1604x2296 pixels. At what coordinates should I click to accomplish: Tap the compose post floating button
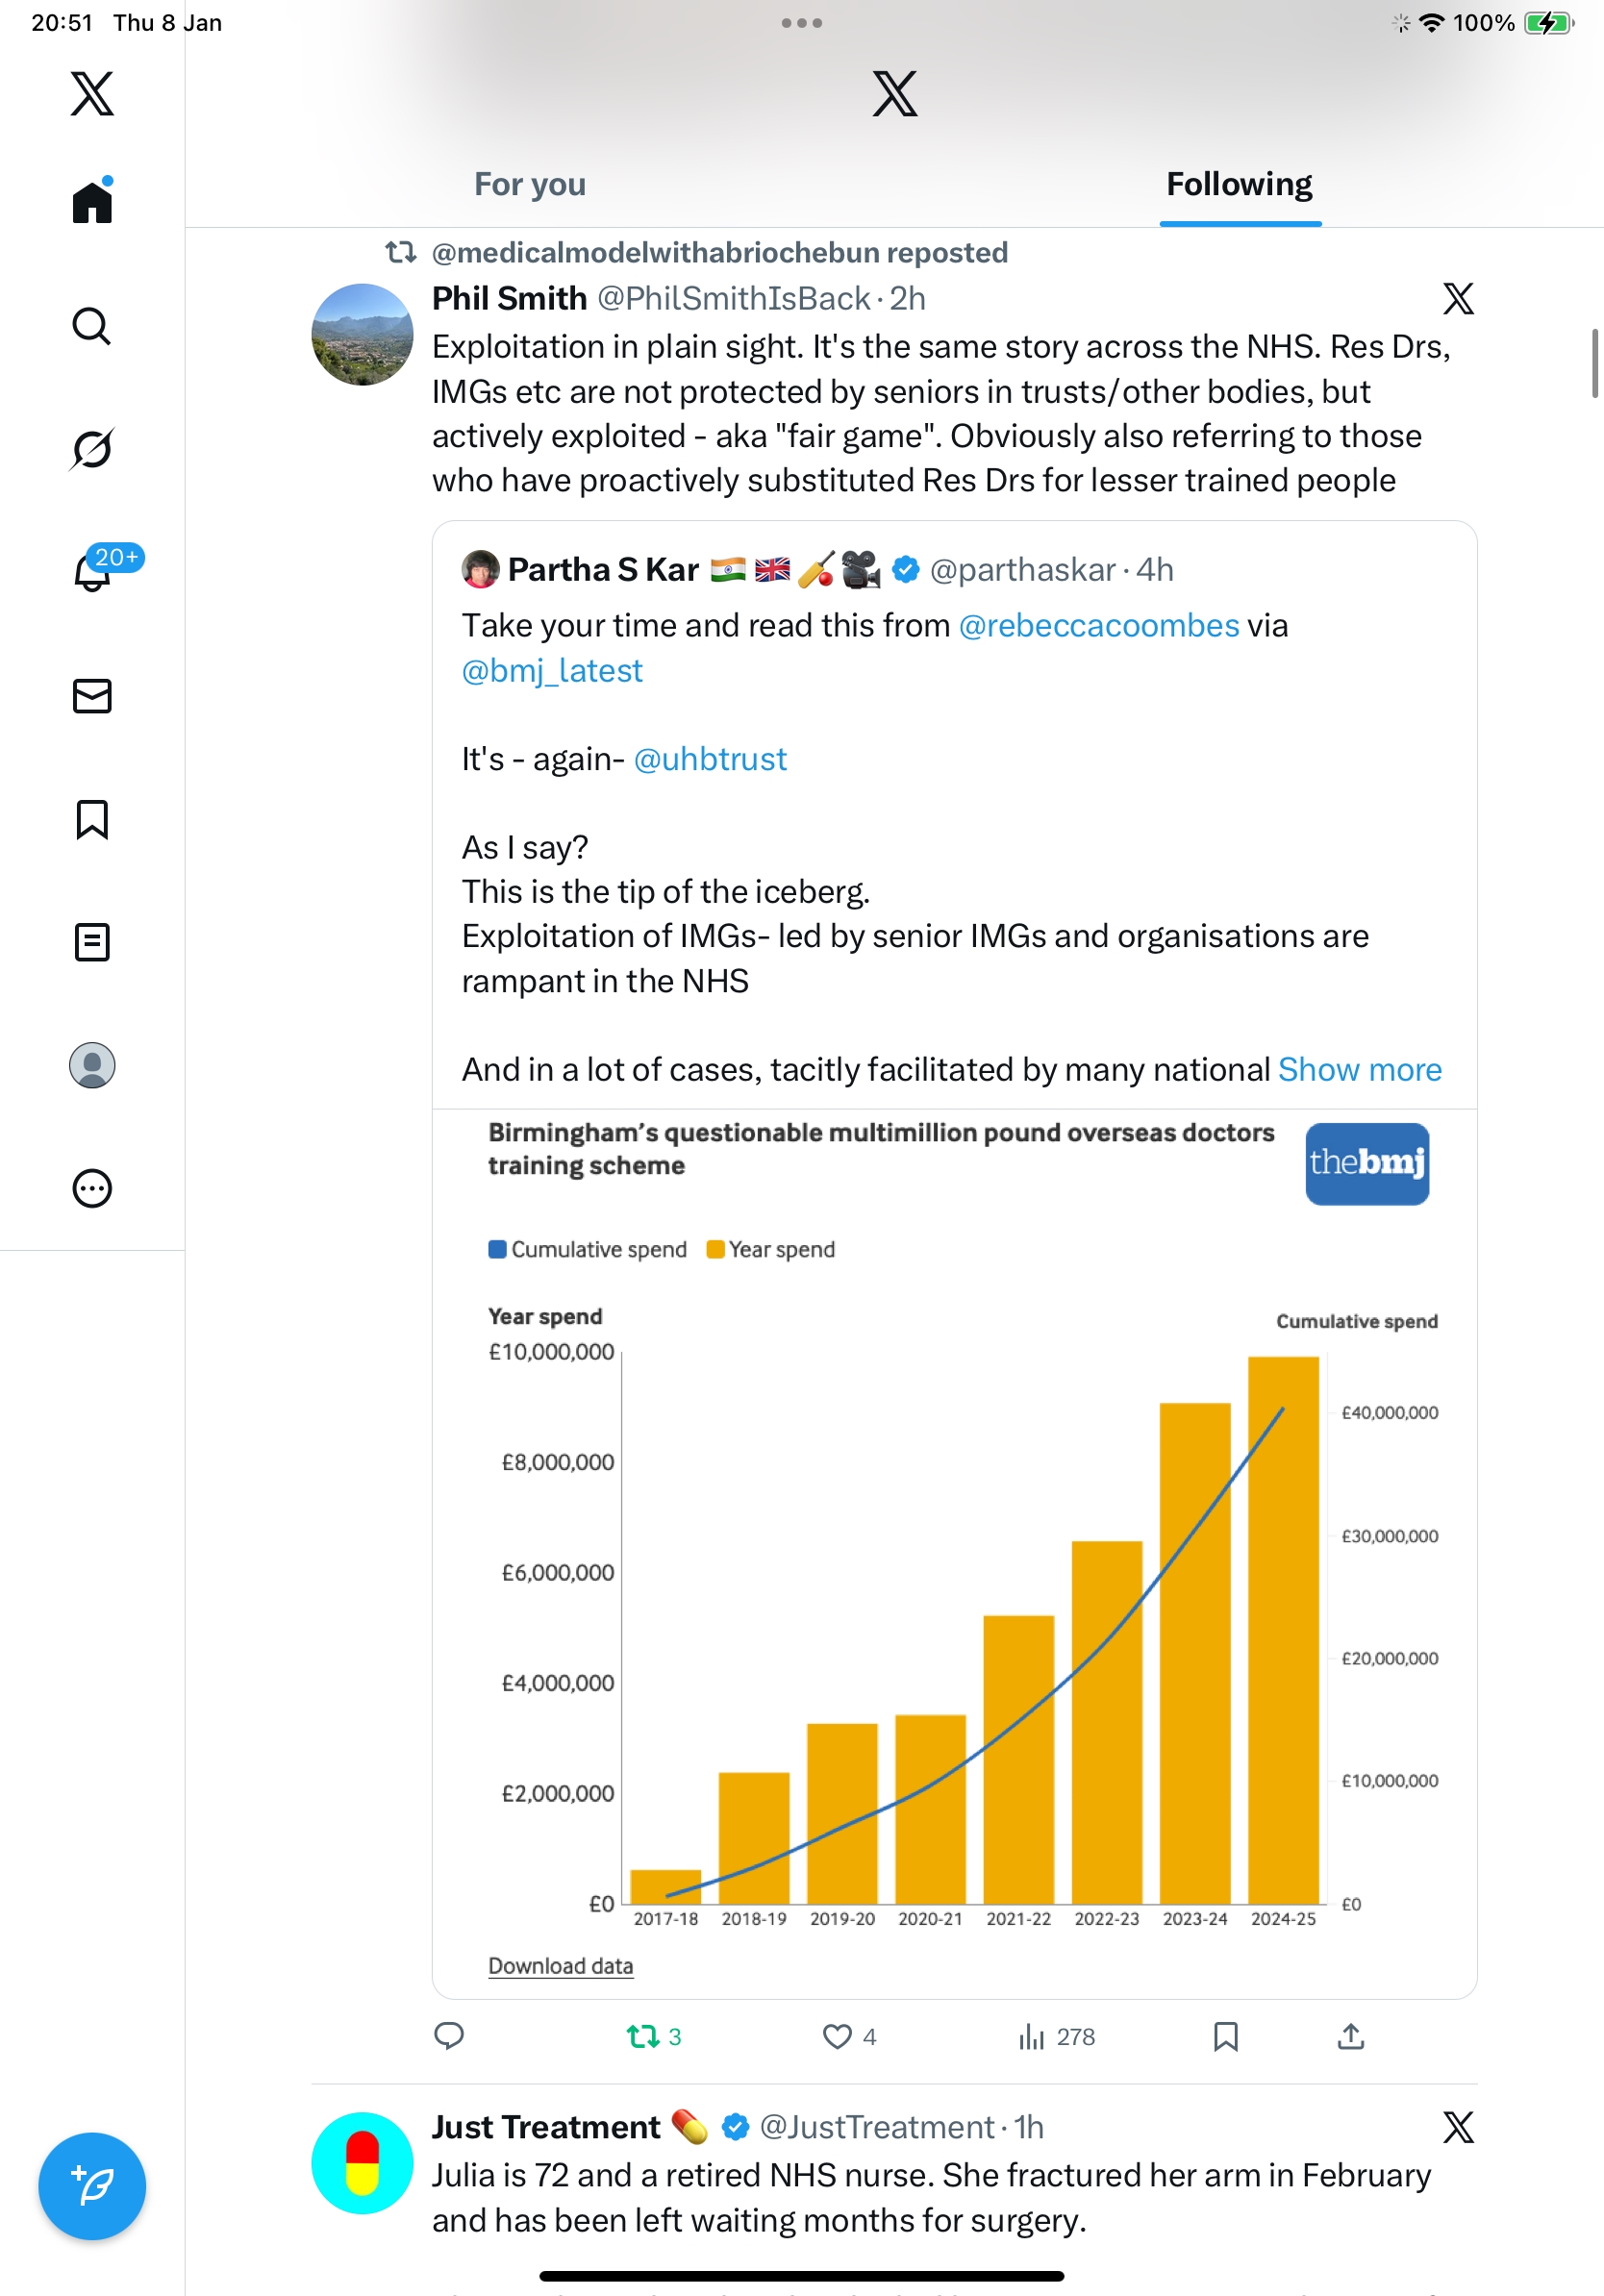92,2186
